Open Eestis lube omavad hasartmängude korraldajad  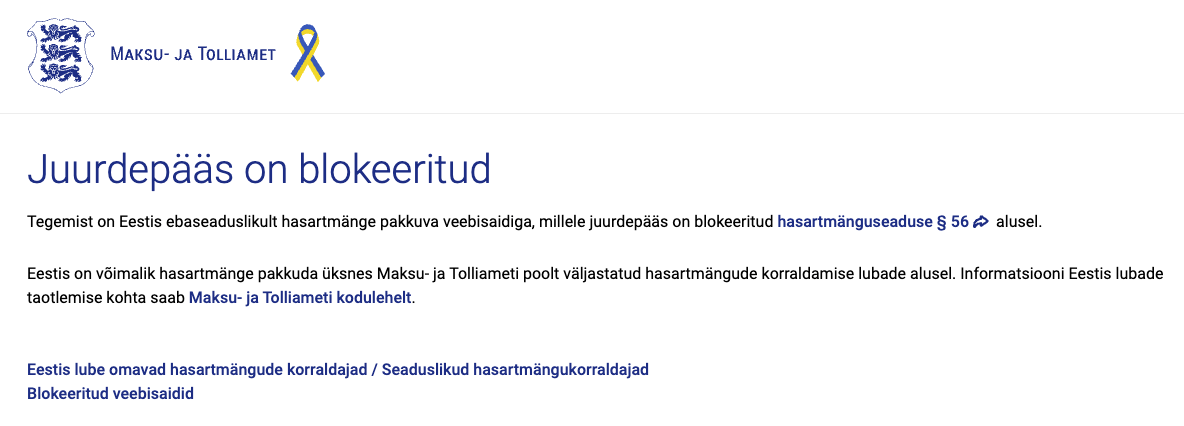pyautogui.click(x=196, y=370)
